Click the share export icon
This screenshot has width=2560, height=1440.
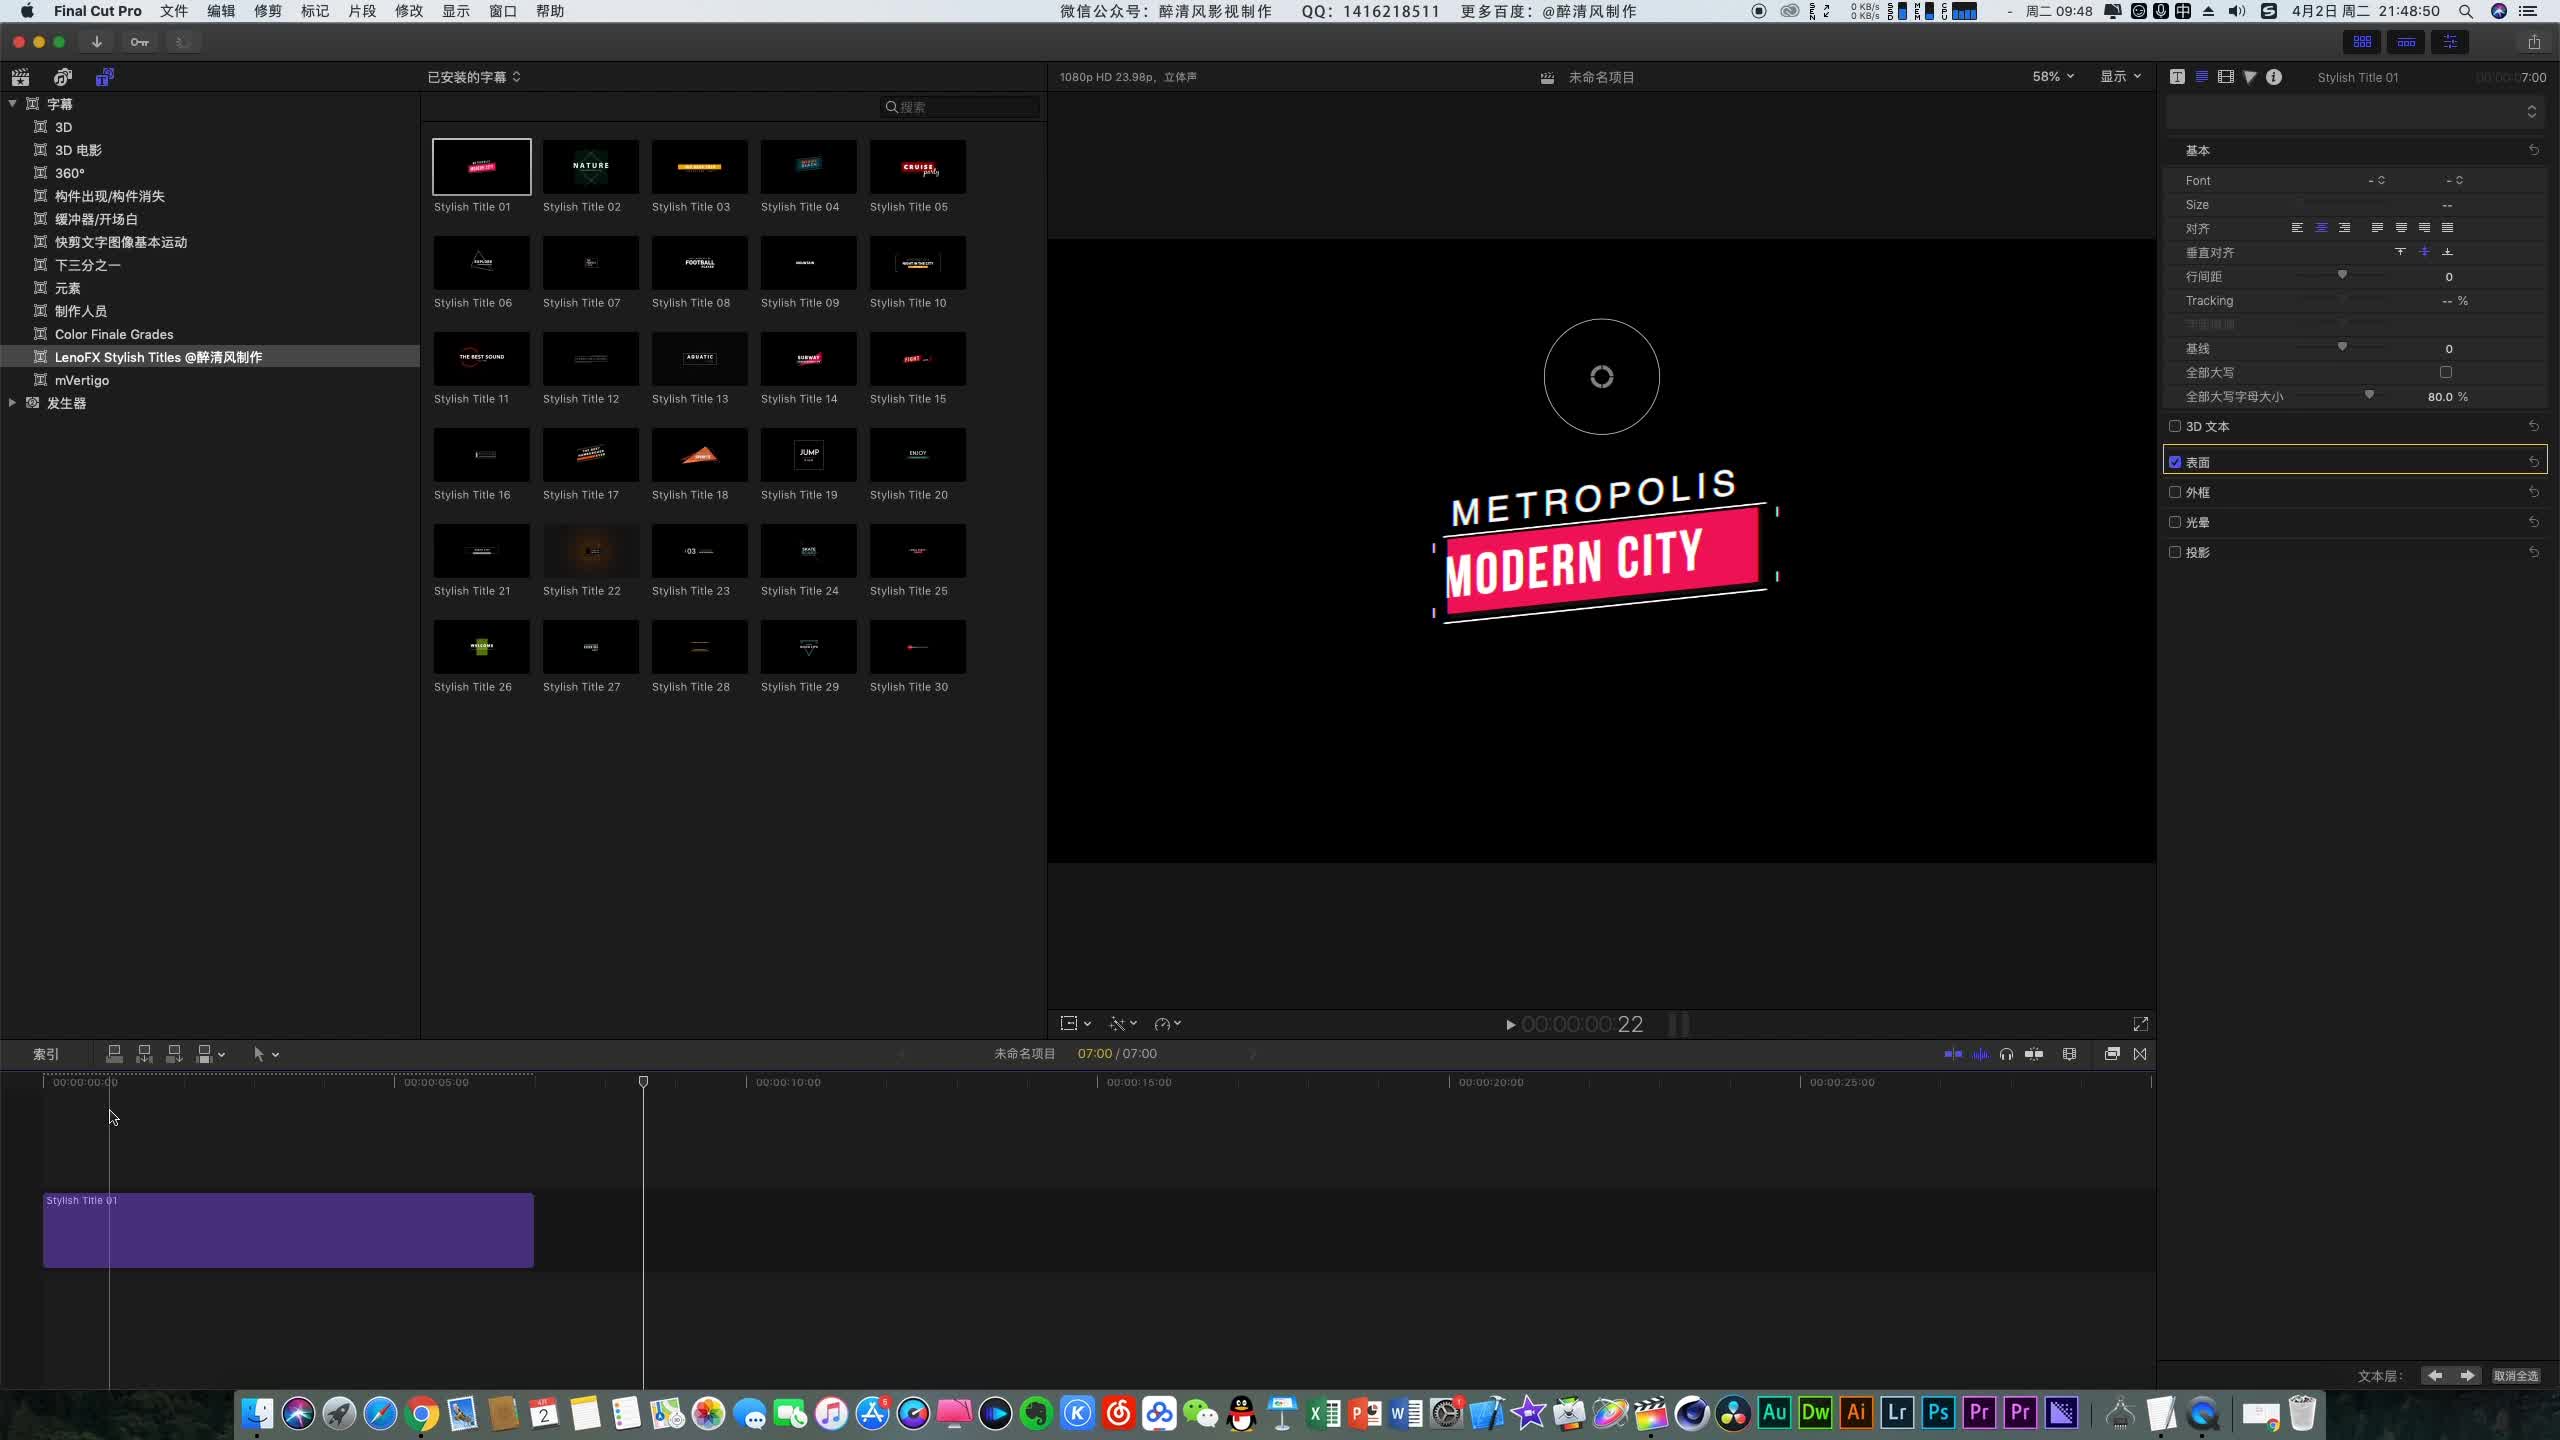(x=2533, y=42)
